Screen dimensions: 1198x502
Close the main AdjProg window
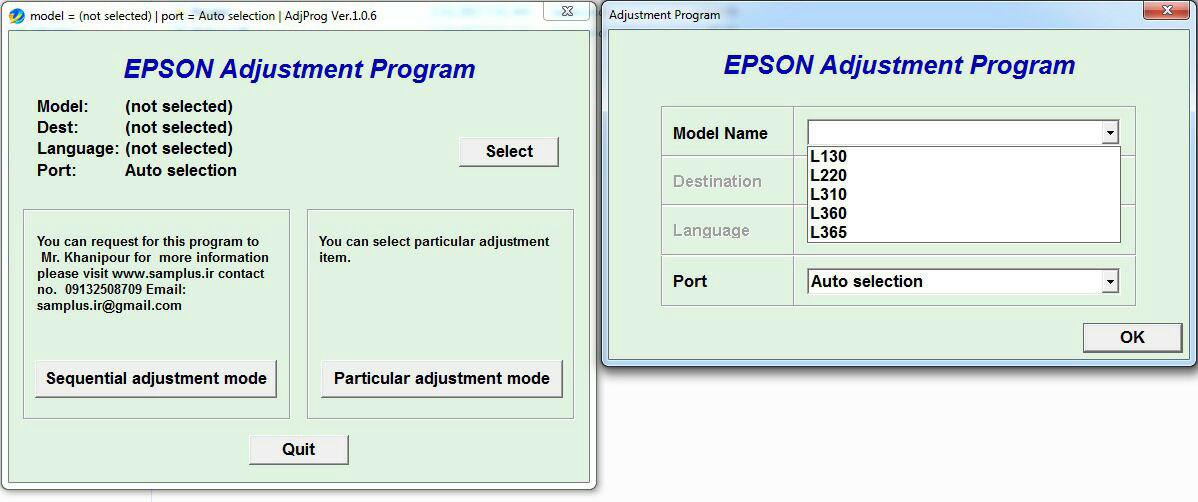[569, 10]
